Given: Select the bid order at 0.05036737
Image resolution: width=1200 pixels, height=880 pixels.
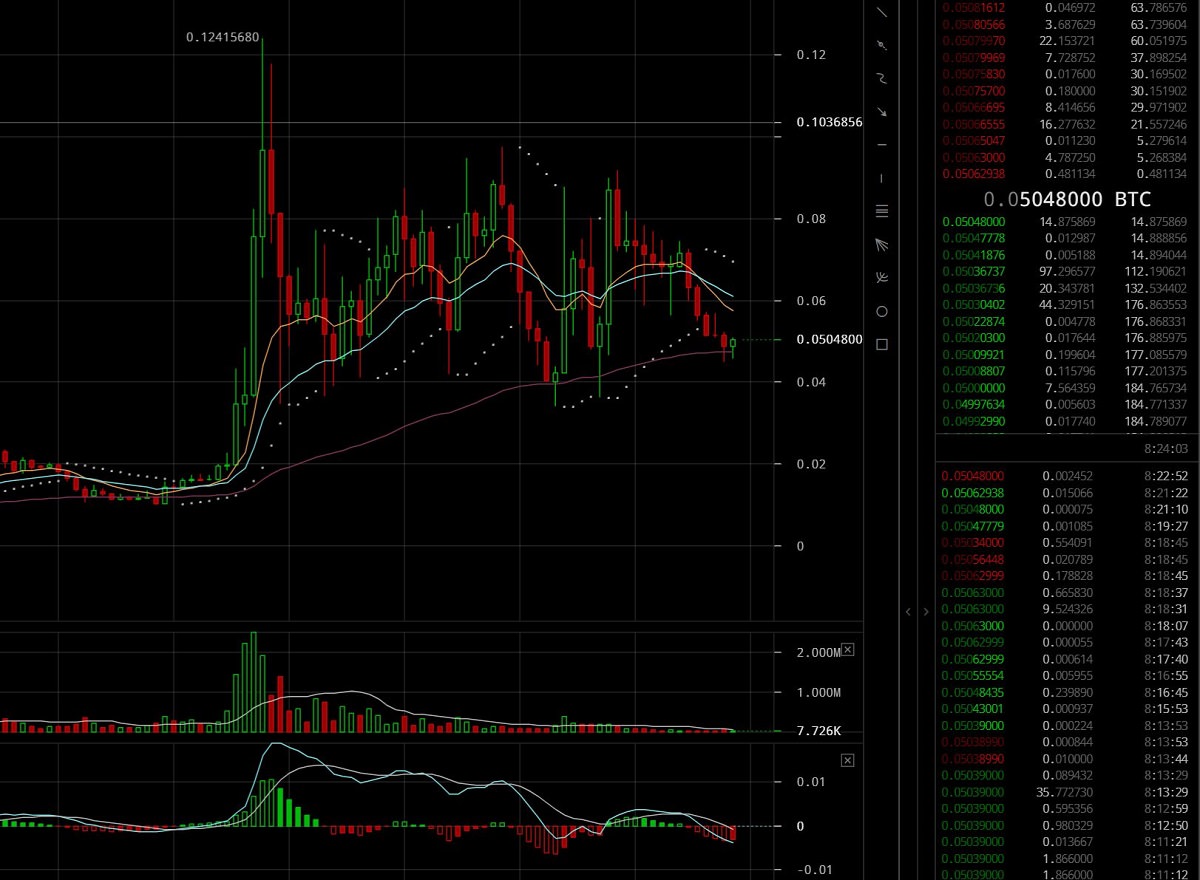Looking at the screenshot, I should [1067, 272].
